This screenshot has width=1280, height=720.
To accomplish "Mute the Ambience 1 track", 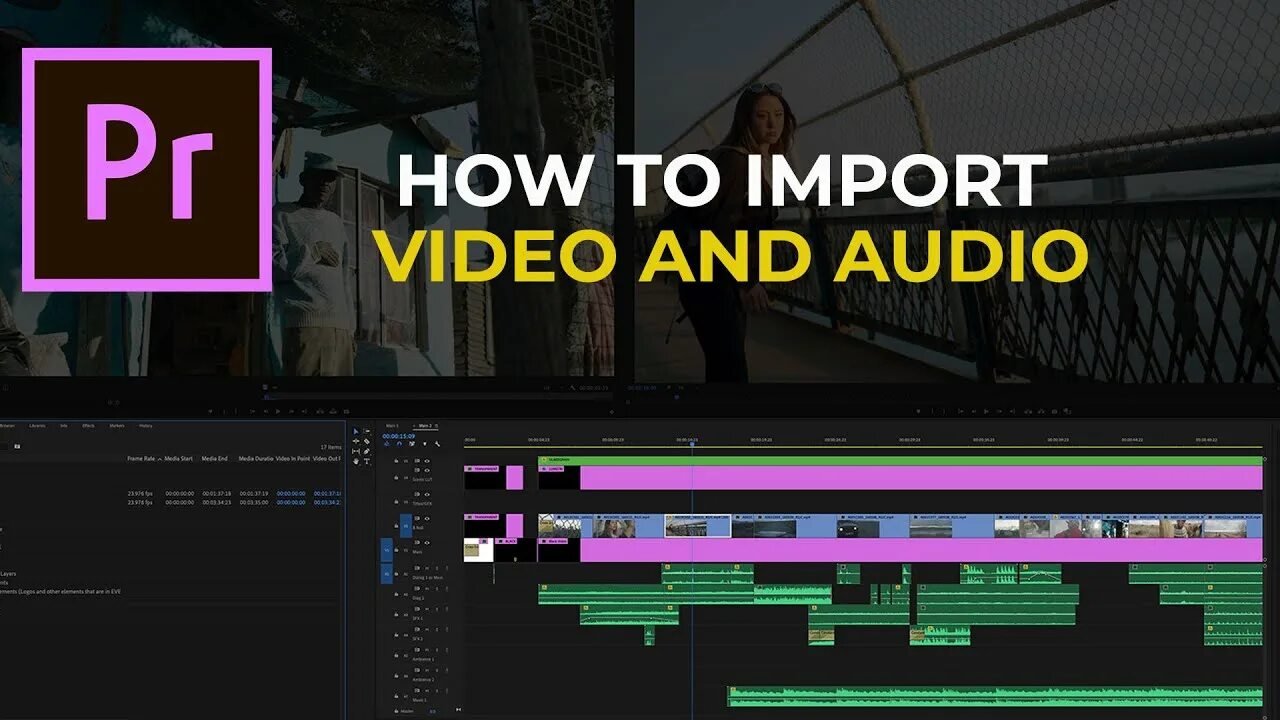I will click(427, 649).
